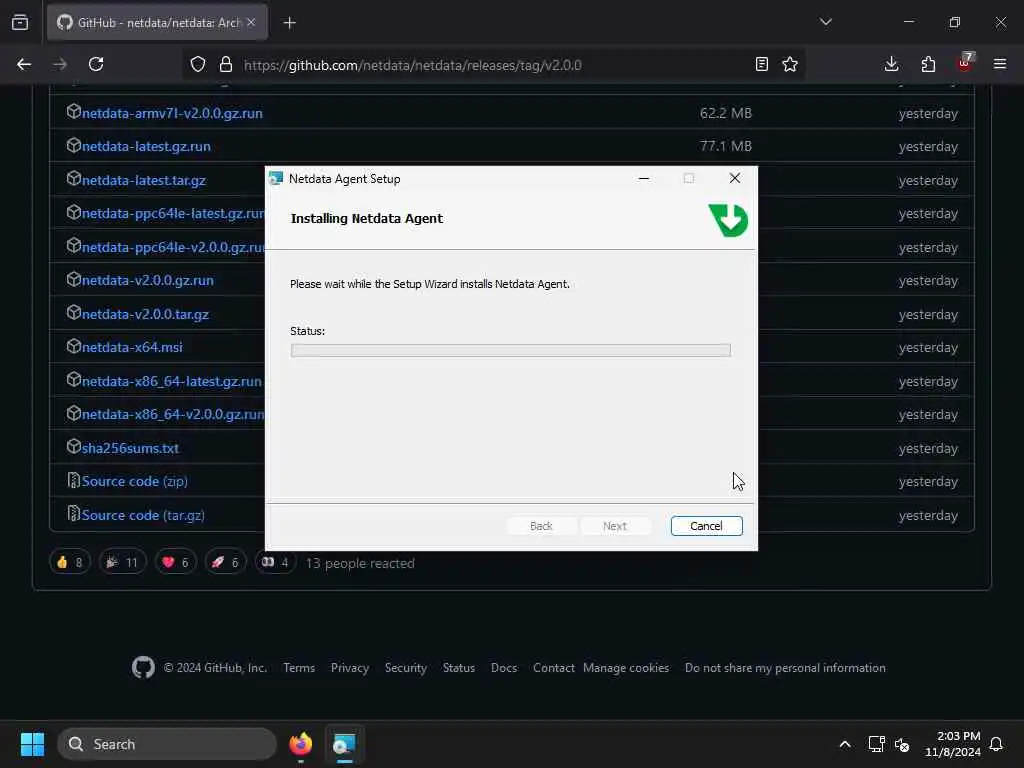Download Source code (tar.gz)
This screenshot has height=768, width=1024.
143,515
